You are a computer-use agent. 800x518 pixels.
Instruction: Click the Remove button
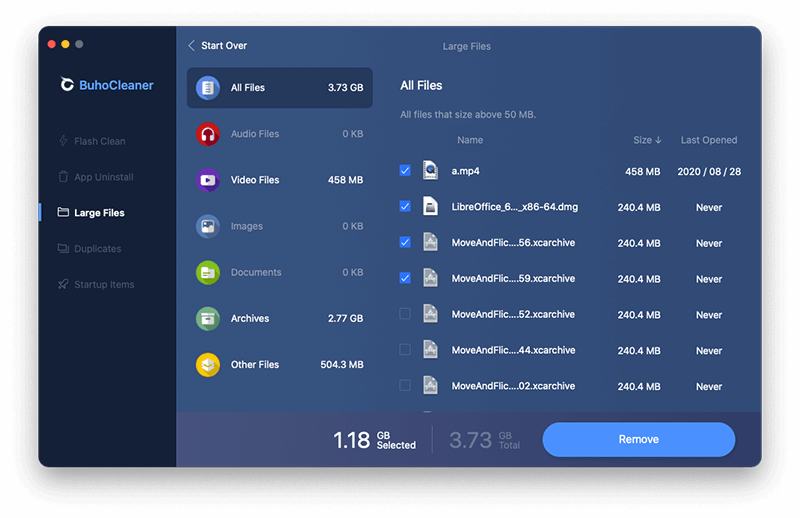639,439
